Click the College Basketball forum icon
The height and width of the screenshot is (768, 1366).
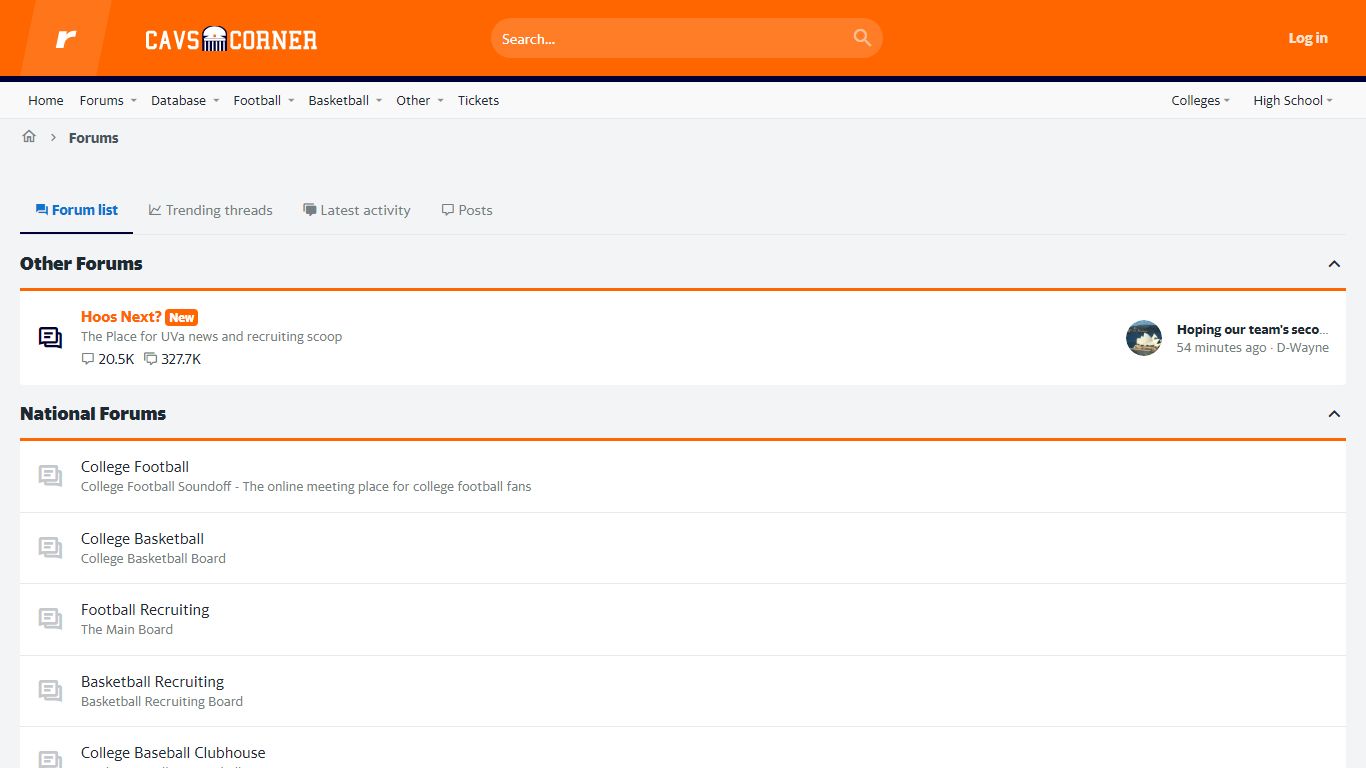coord(50,548)
